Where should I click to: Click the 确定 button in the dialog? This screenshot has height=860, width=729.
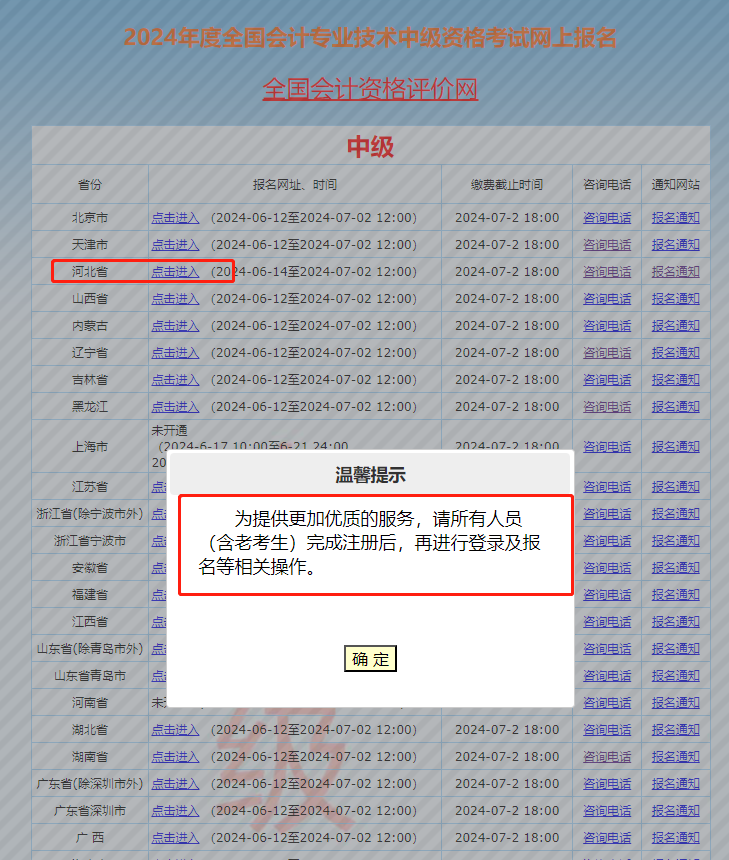(371, 659)
